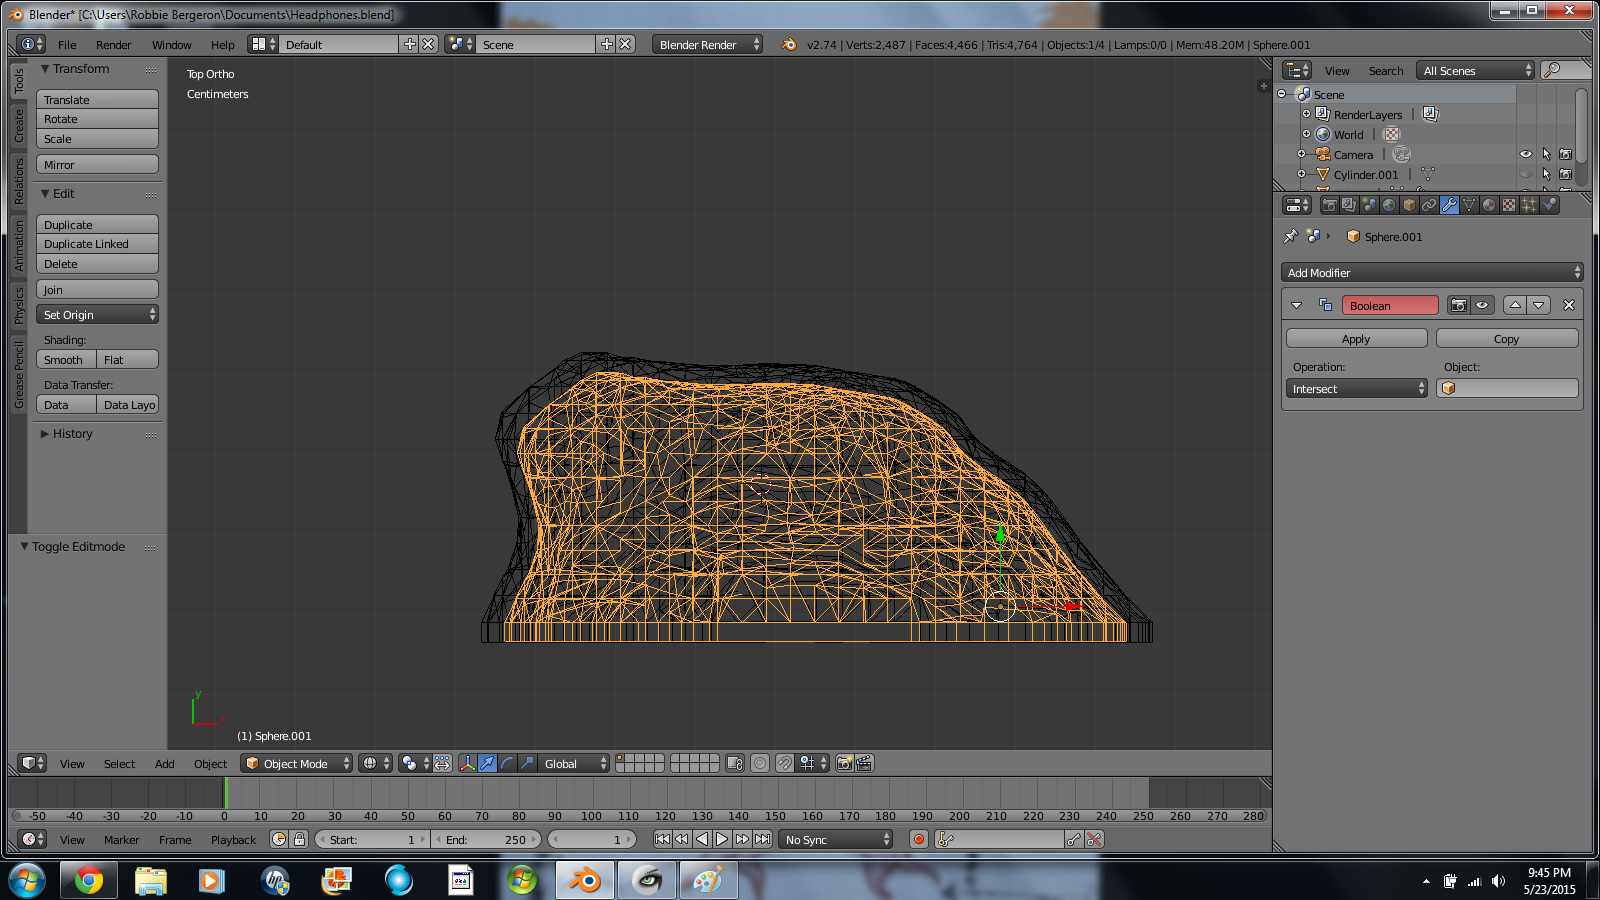Toggle Cylinder.001 renderability in outliner
This screenshot has width=1600, height=900.
1566,174
